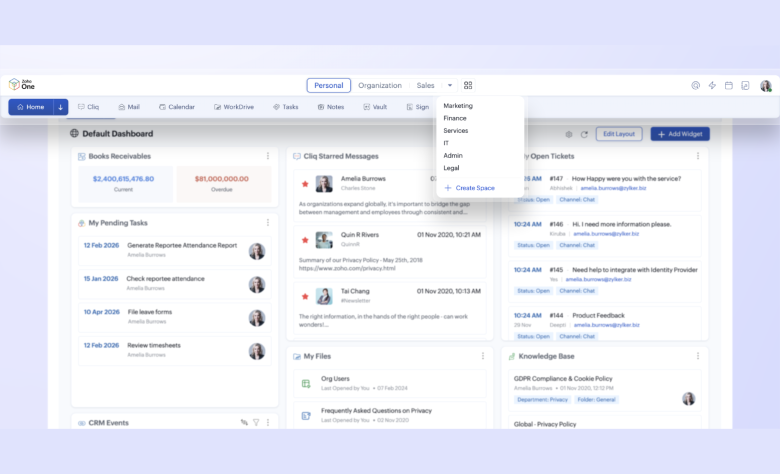The image size is (780, 474).
Task: Refresh the dashboard with the reload icon
Action: 585,134
